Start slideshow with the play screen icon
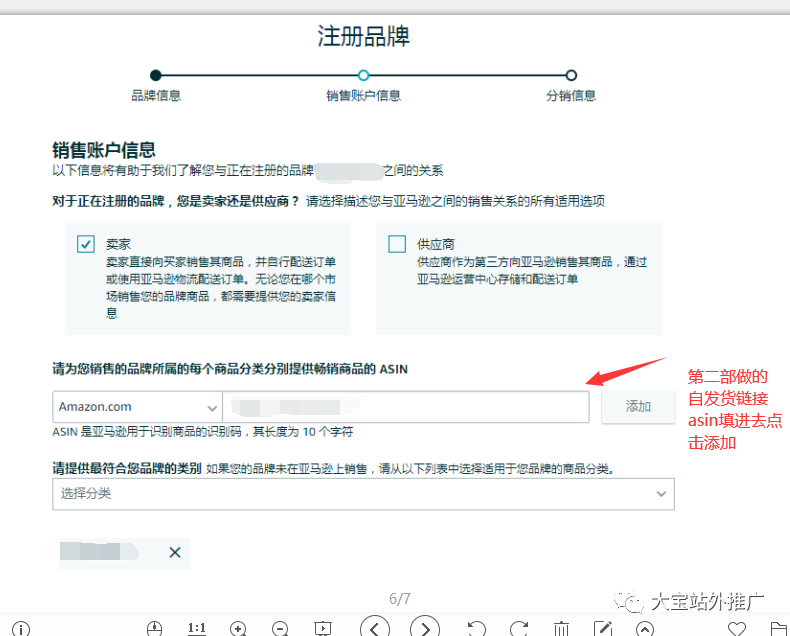The image size is (790, 636). (x=322, y=628)
